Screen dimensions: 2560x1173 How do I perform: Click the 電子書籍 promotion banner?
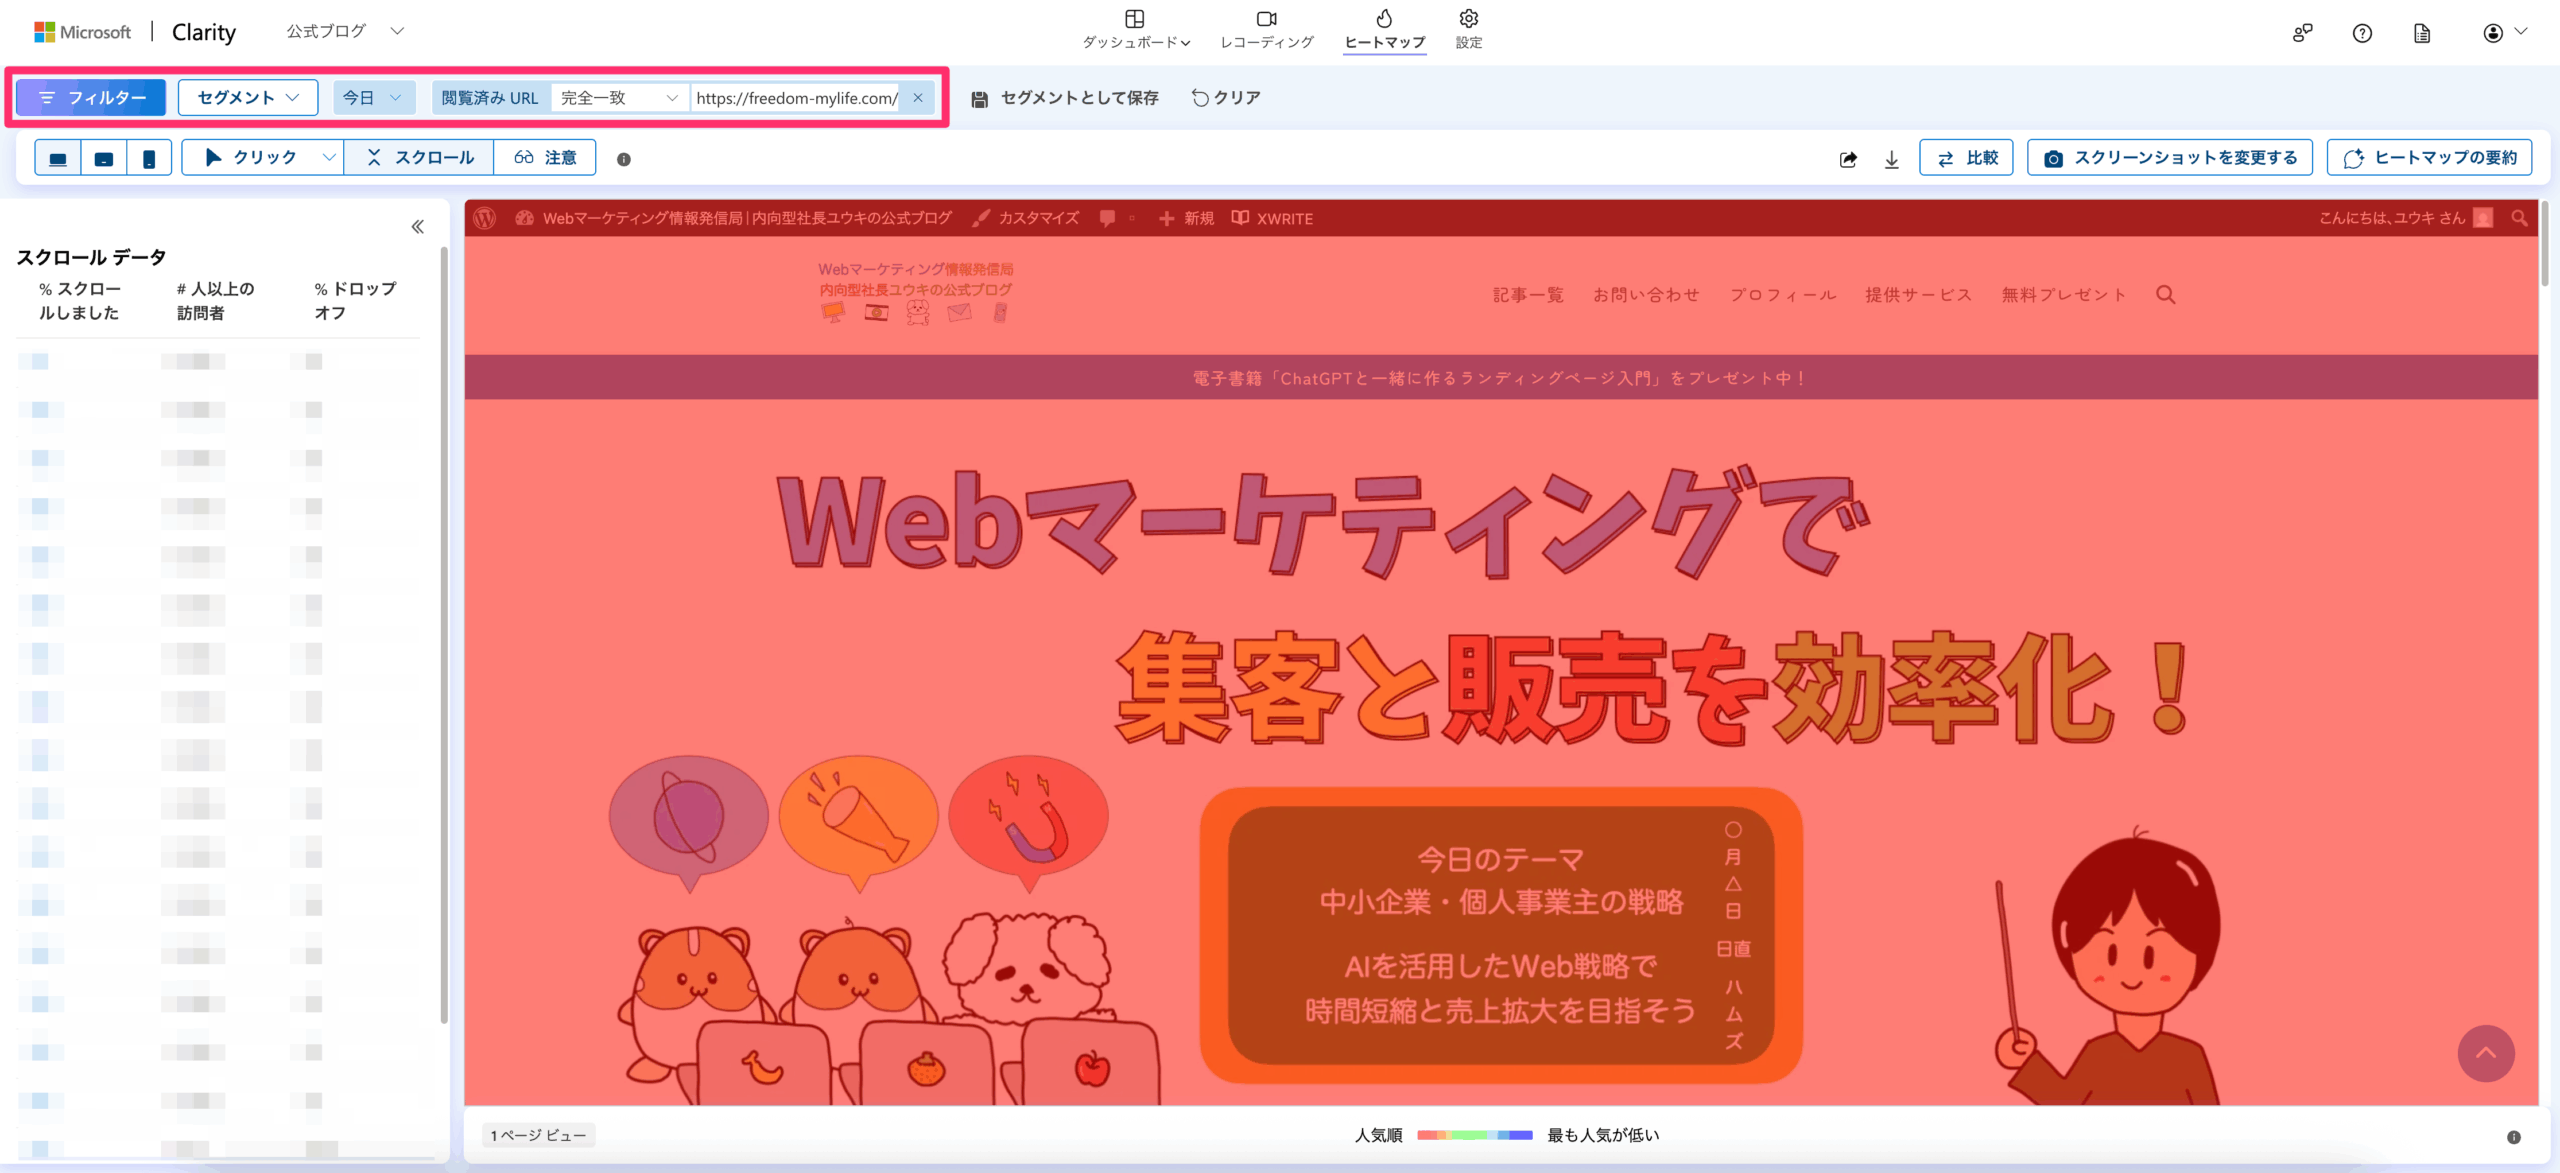tap(1500, 378)
